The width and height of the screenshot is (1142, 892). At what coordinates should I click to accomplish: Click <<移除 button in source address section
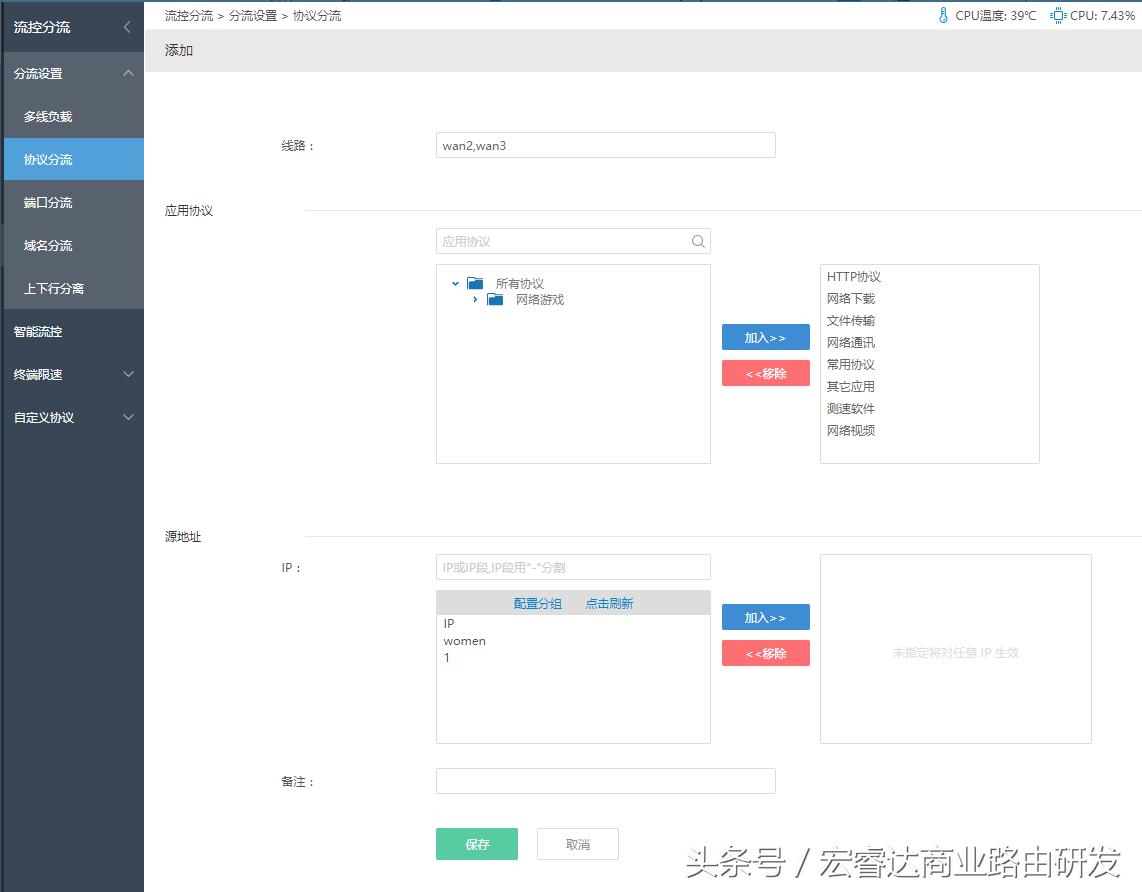click(765, 653)
